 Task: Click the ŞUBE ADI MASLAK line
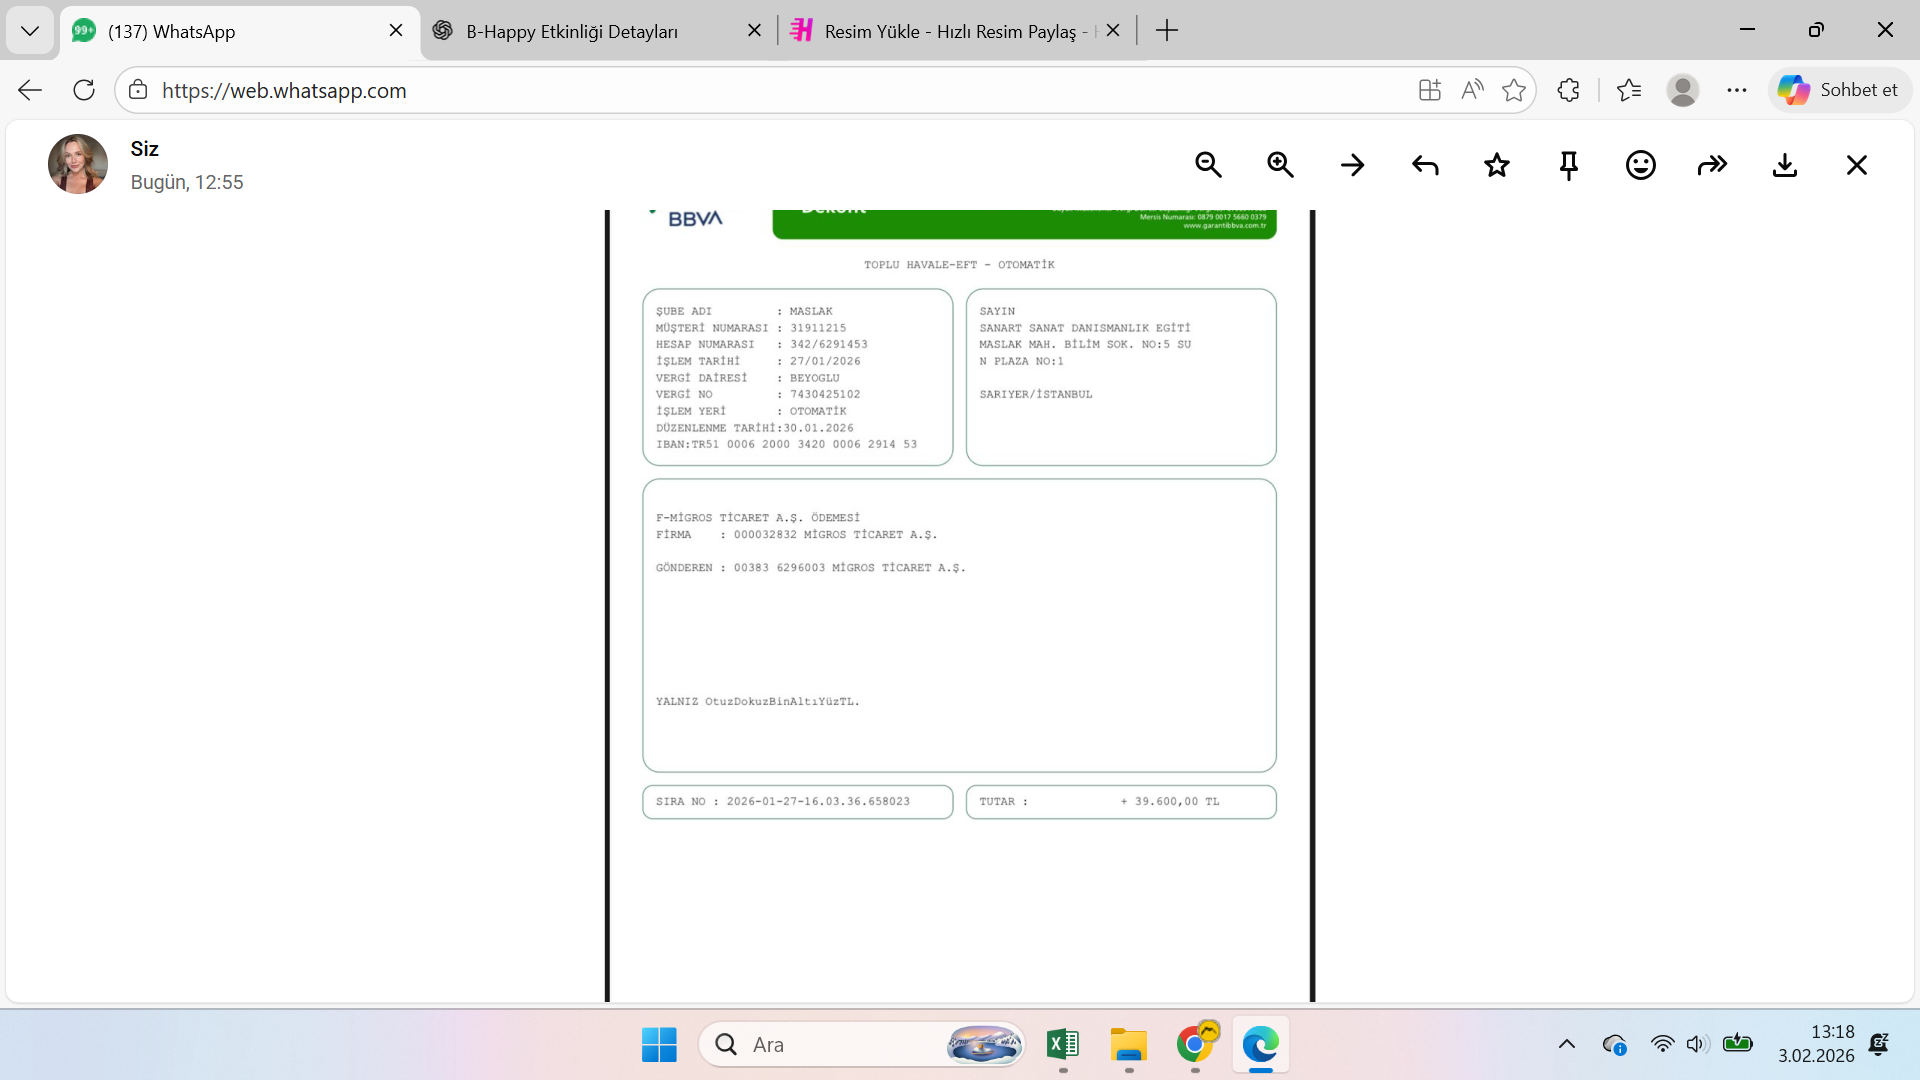coord(744,311)
